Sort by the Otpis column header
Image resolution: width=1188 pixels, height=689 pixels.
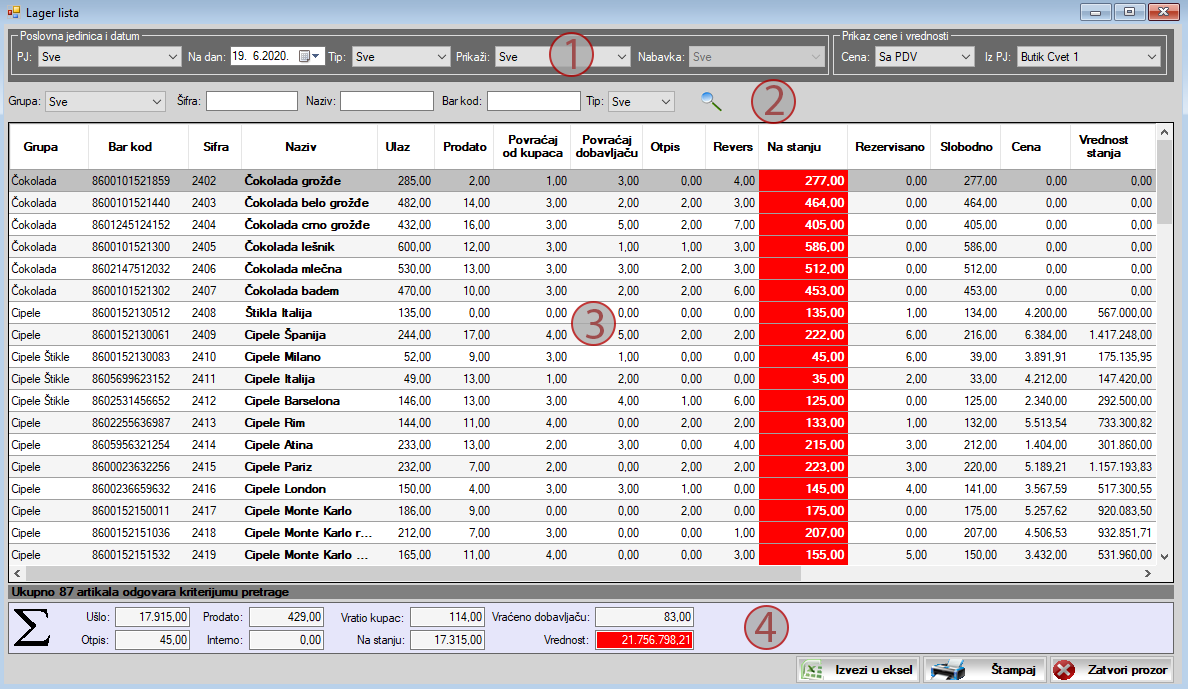click(674, 147)
